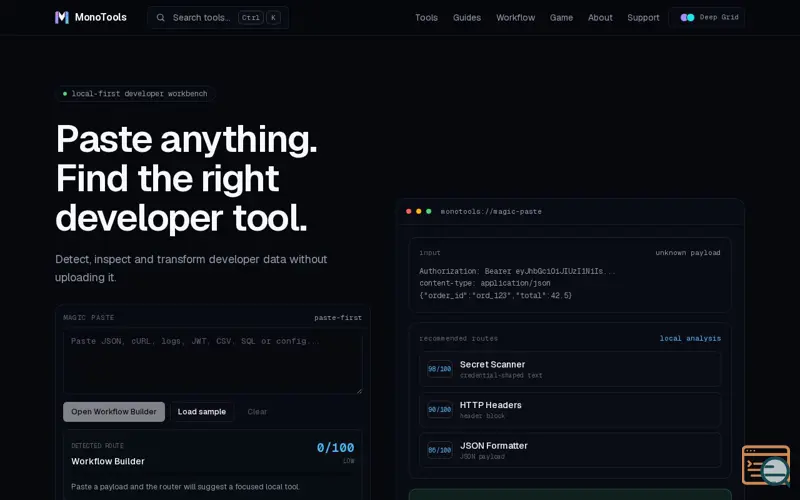The height and width of the screenshot is (500, 800).
Task: Select the HTTP Headers route
Action: tap(570, 410)
